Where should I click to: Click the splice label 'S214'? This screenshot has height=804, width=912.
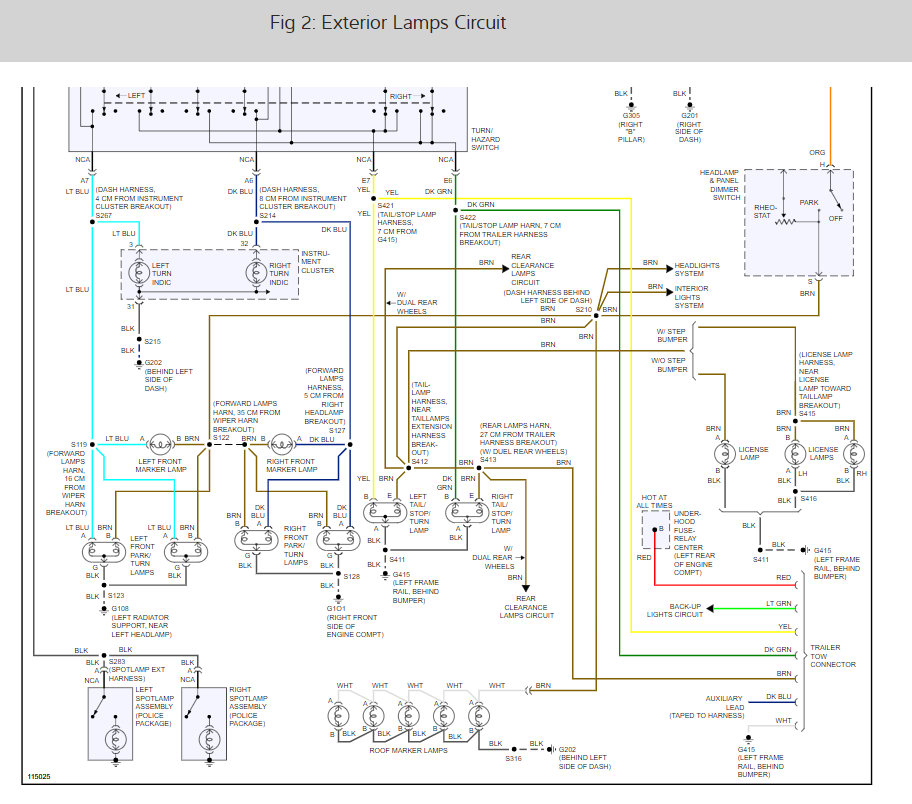click(x=268, y=215)
